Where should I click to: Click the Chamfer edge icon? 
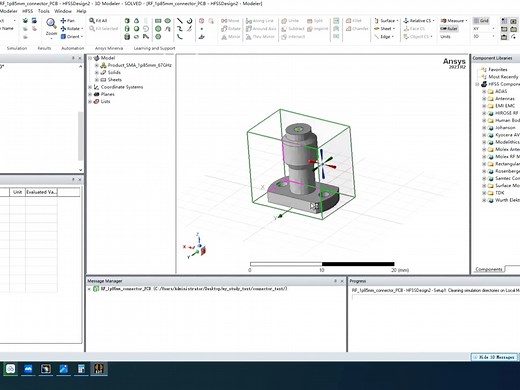pos(357,29)
